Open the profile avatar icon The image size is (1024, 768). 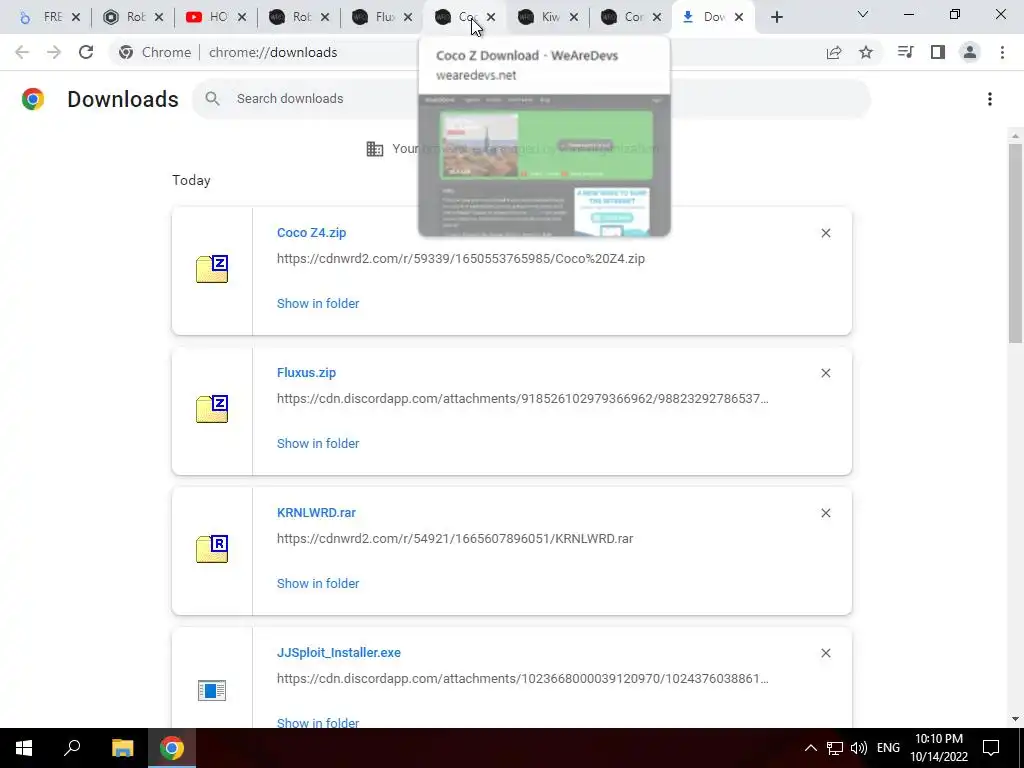970,52
